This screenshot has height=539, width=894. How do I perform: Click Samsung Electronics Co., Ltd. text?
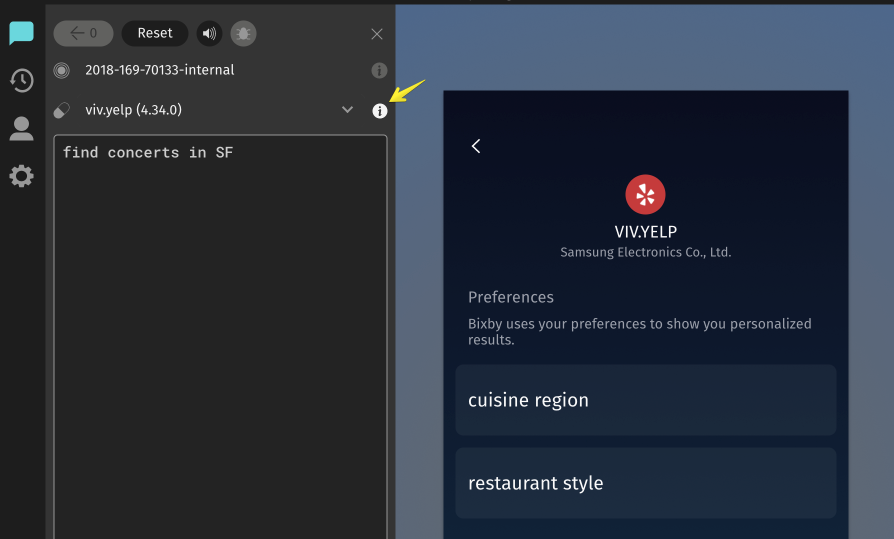(x=645, y=252)
